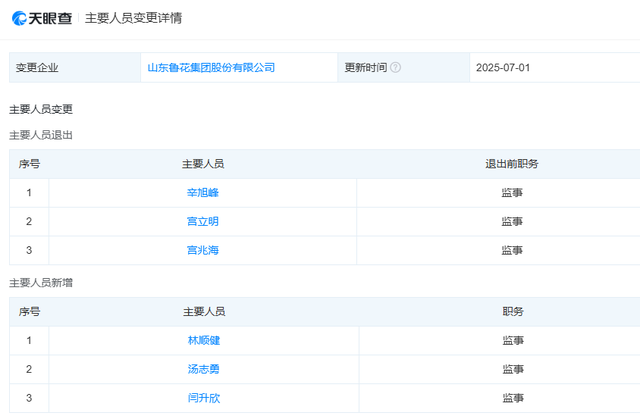Click the 天眼查 brand text
This screenshot has width=640, height=419.
(x=50, y=18)
